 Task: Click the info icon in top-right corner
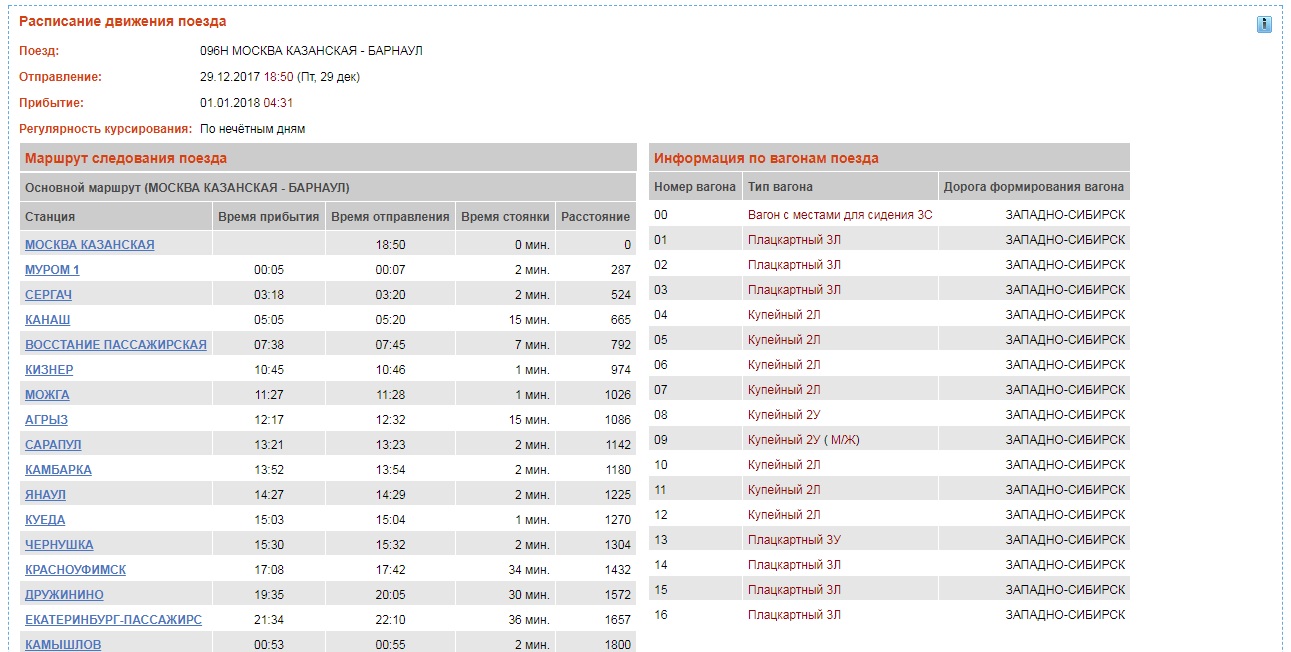pyautogui.click(x=1264, y=25)
